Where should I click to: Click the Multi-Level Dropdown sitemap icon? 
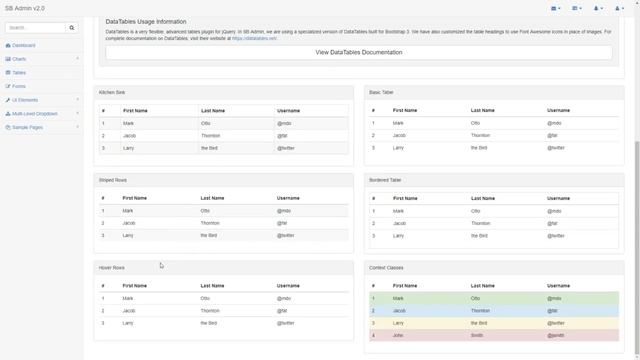pos(8,113)
